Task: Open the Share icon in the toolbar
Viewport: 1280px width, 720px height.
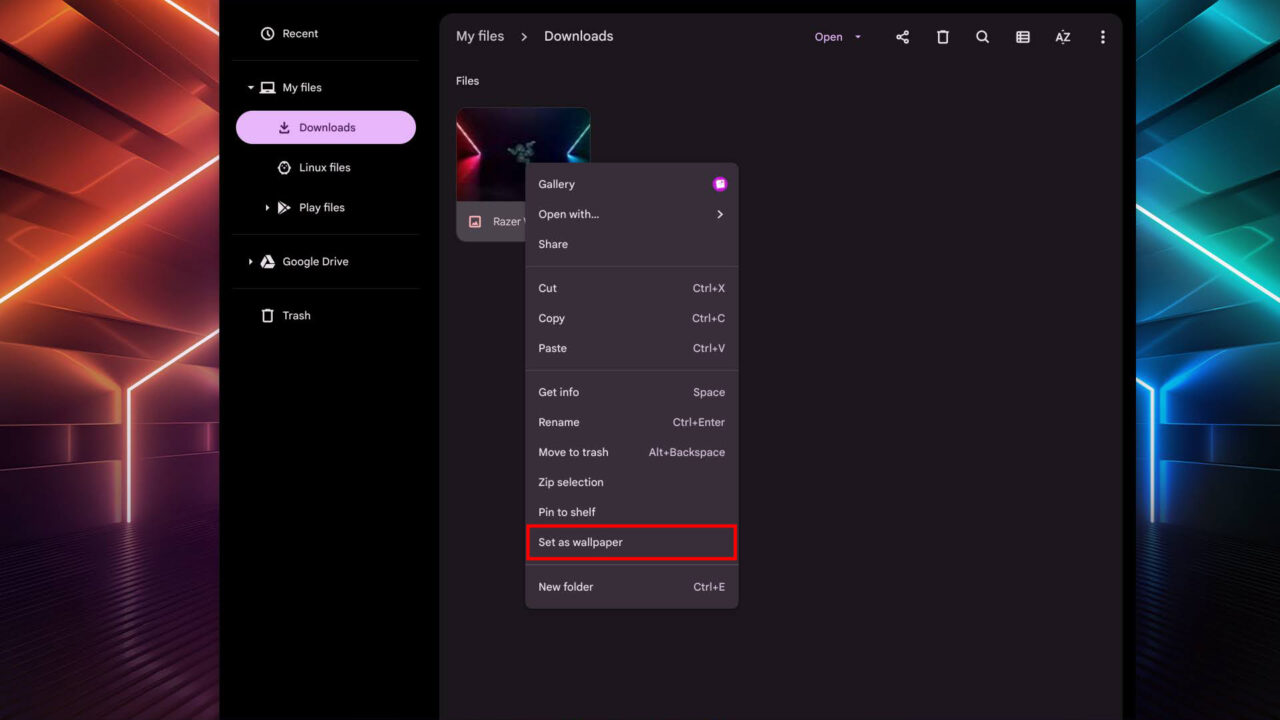Action: coord(902,36)
